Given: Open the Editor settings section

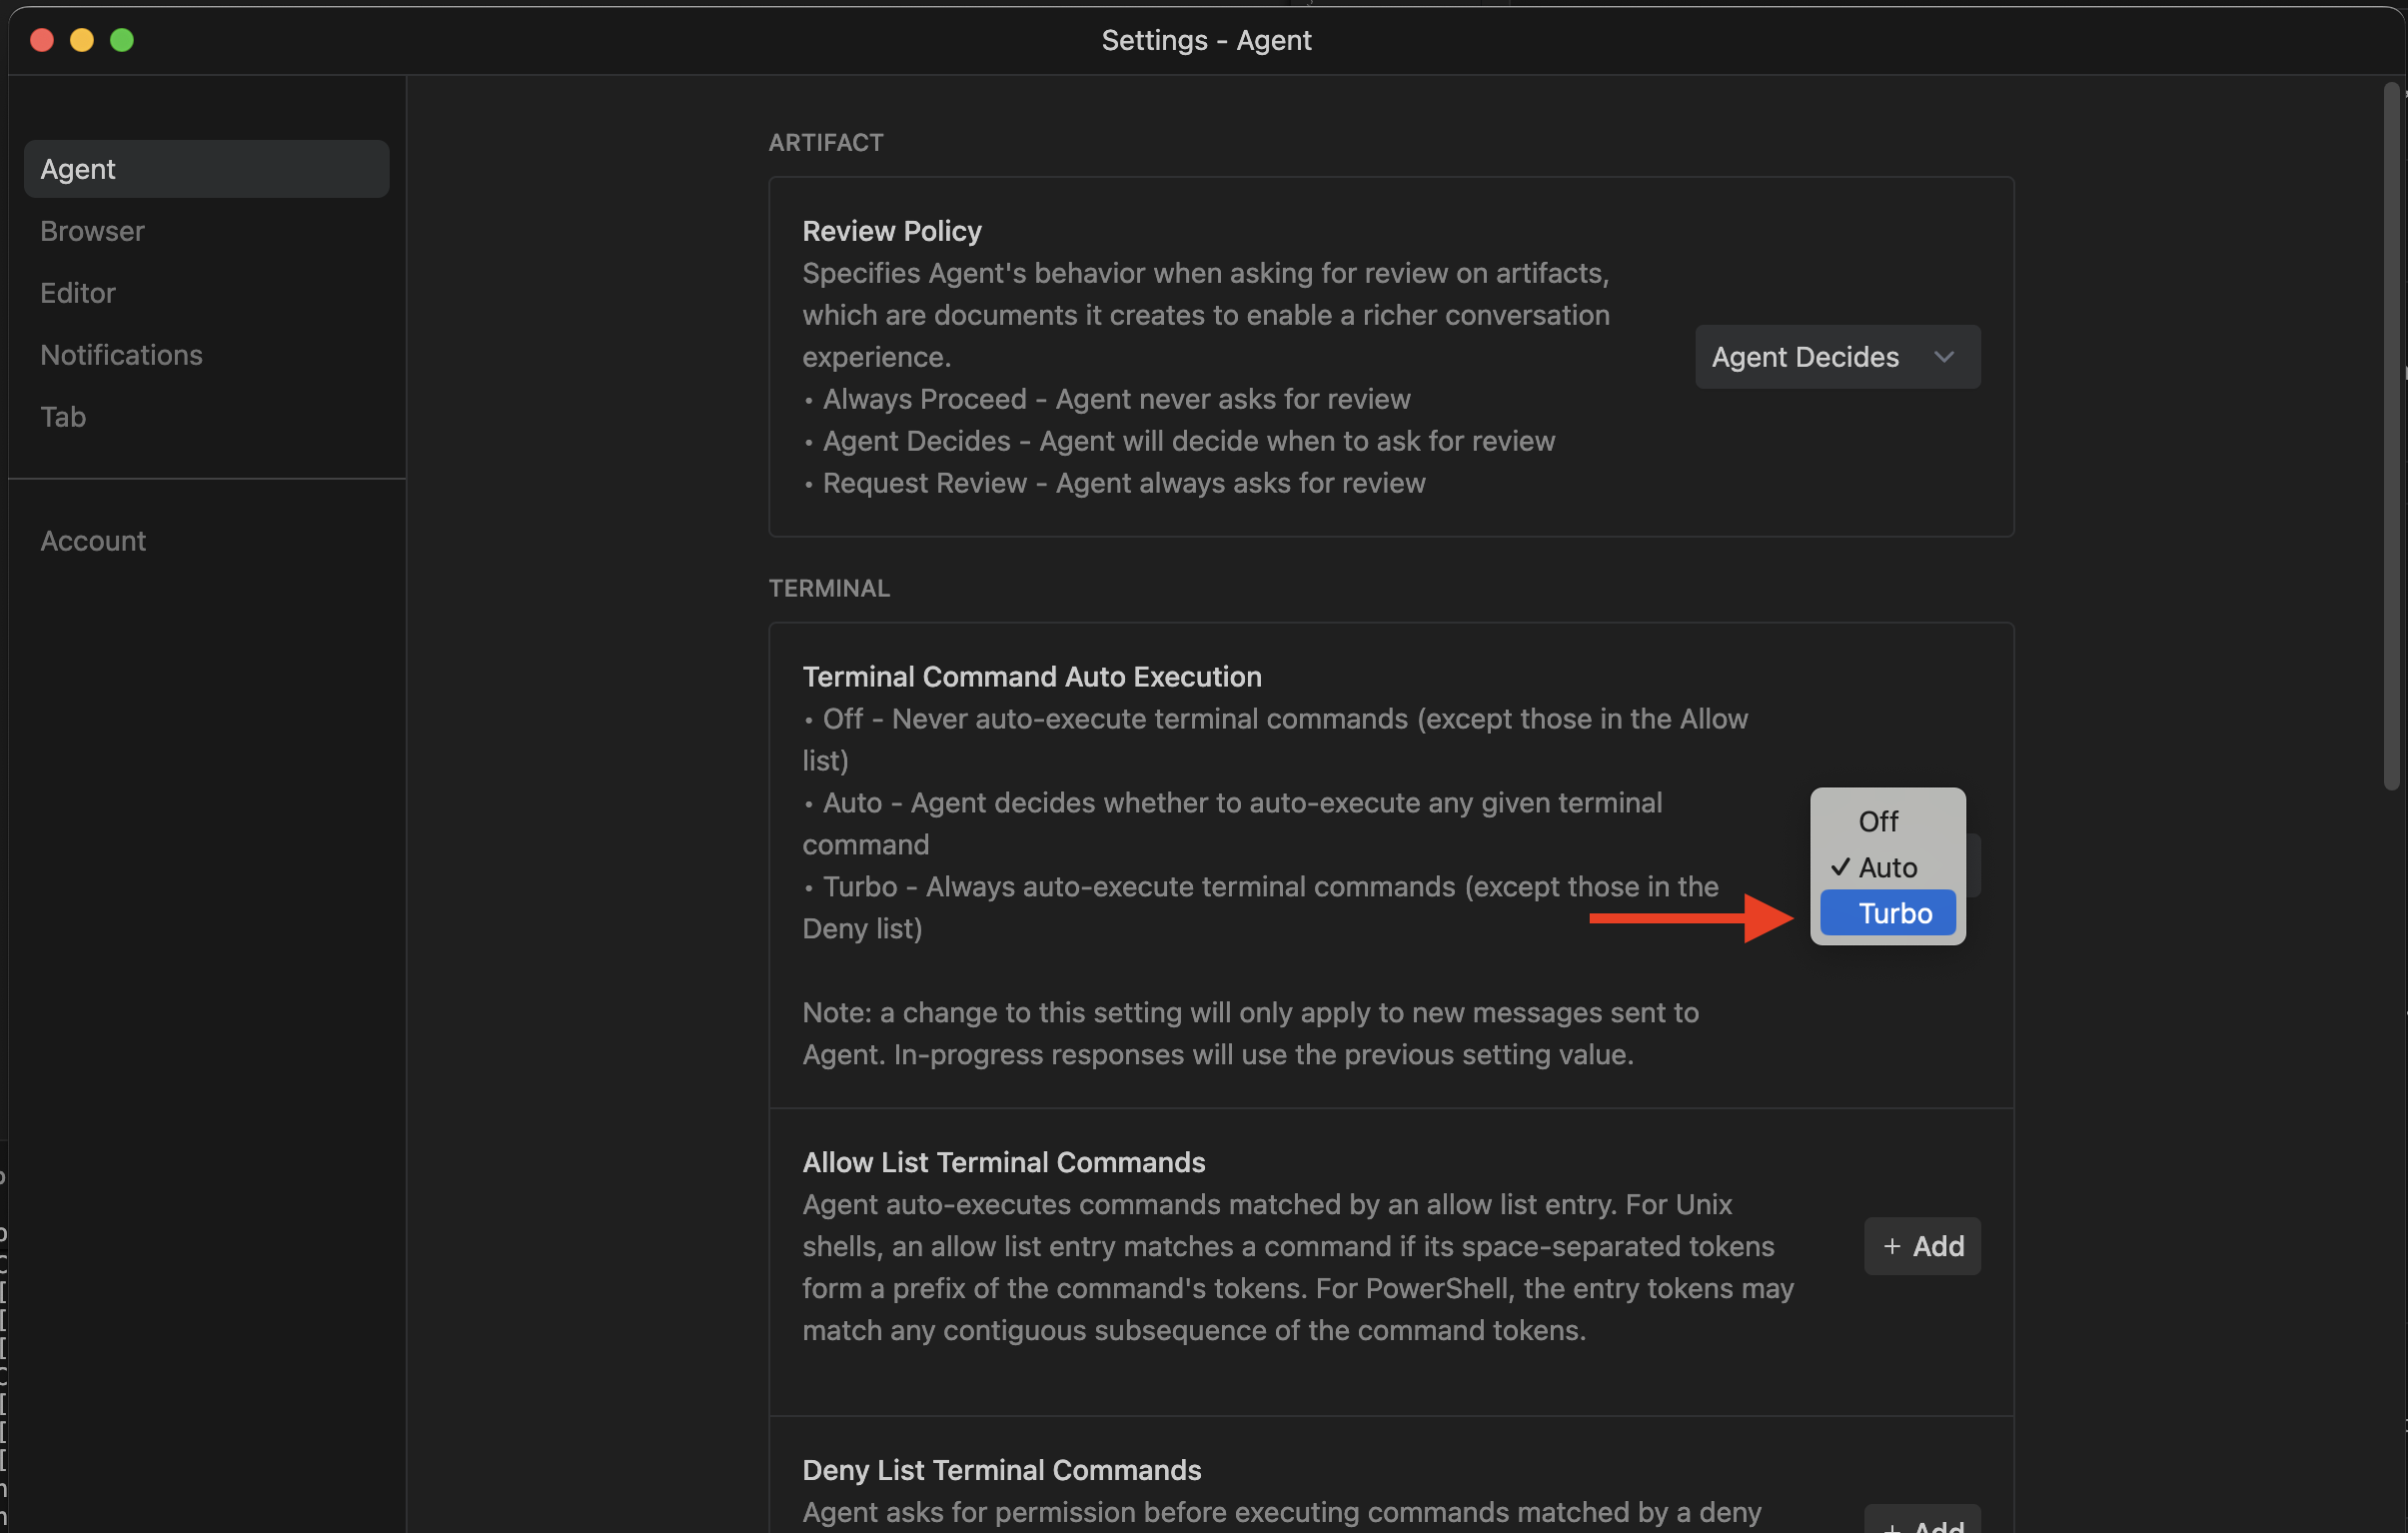Looking at the screenshot, I should pos(78,293).
